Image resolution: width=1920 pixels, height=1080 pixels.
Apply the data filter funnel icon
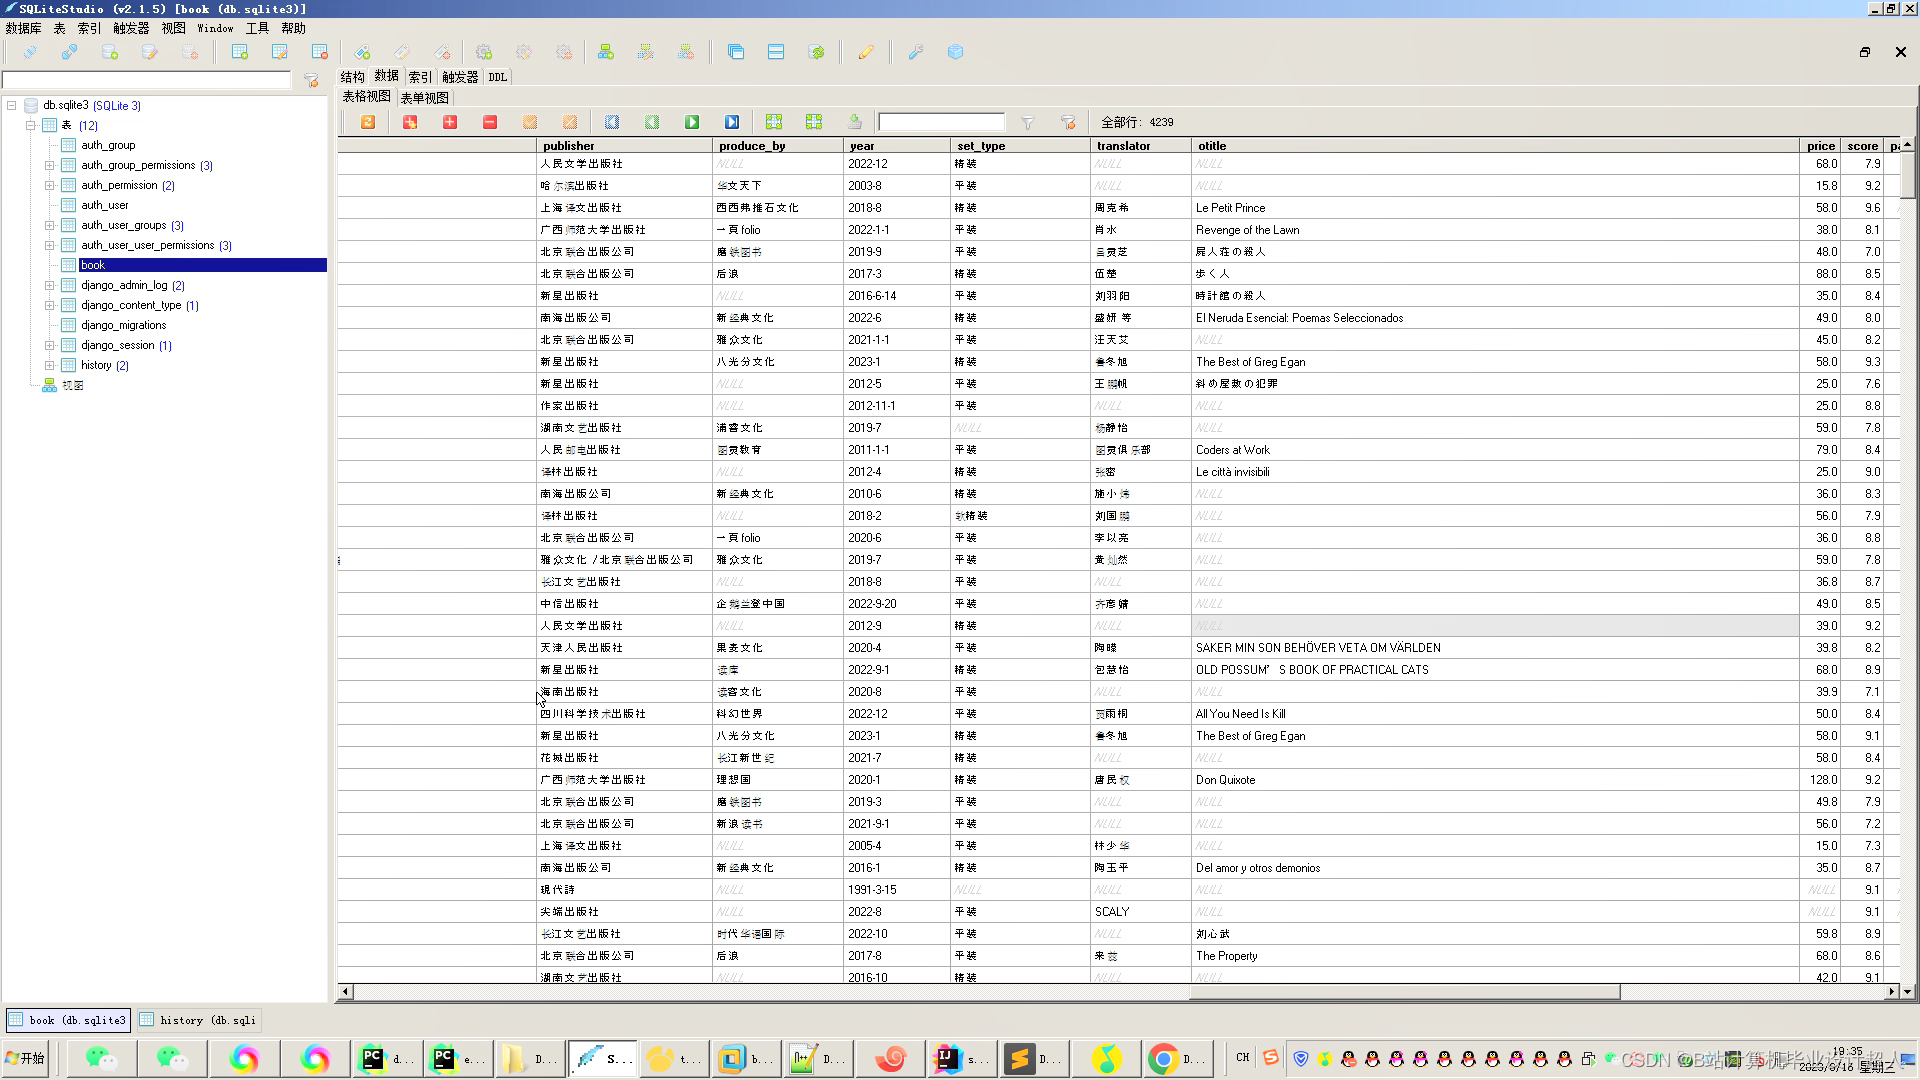pyautogui.click(x=1027, y=122)
